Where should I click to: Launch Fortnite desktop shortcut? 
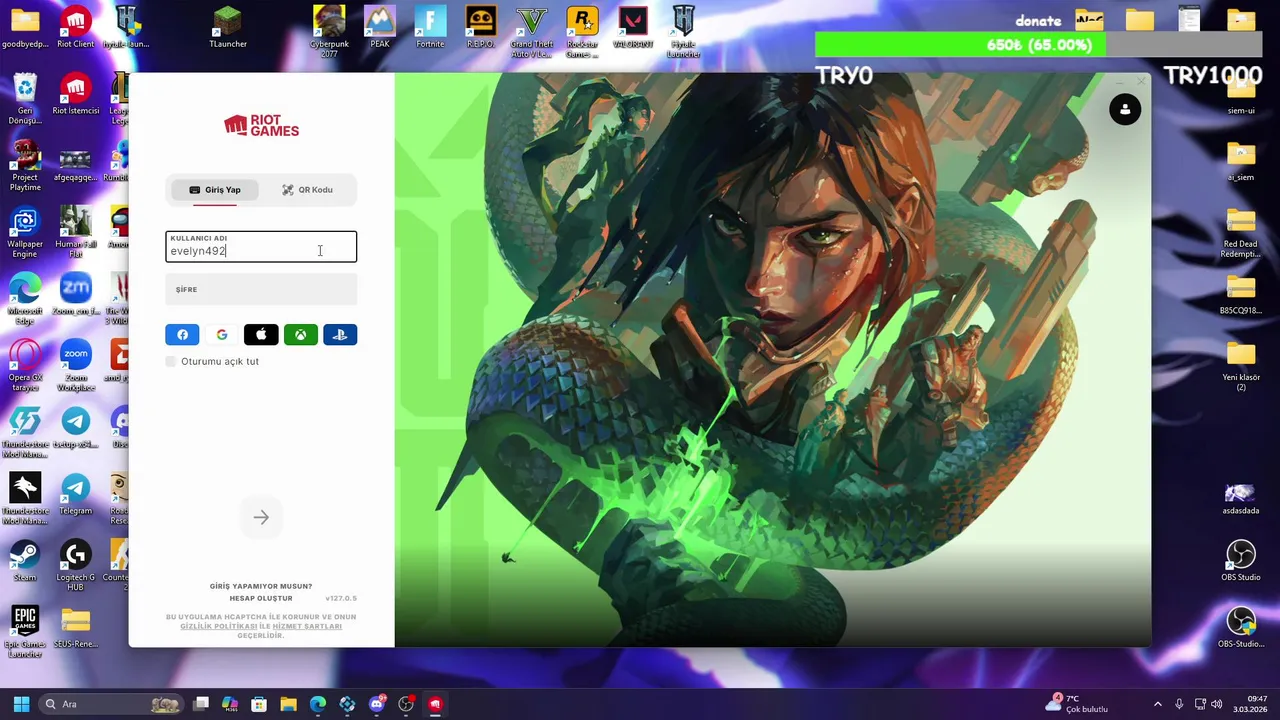[x=430, y=27]
